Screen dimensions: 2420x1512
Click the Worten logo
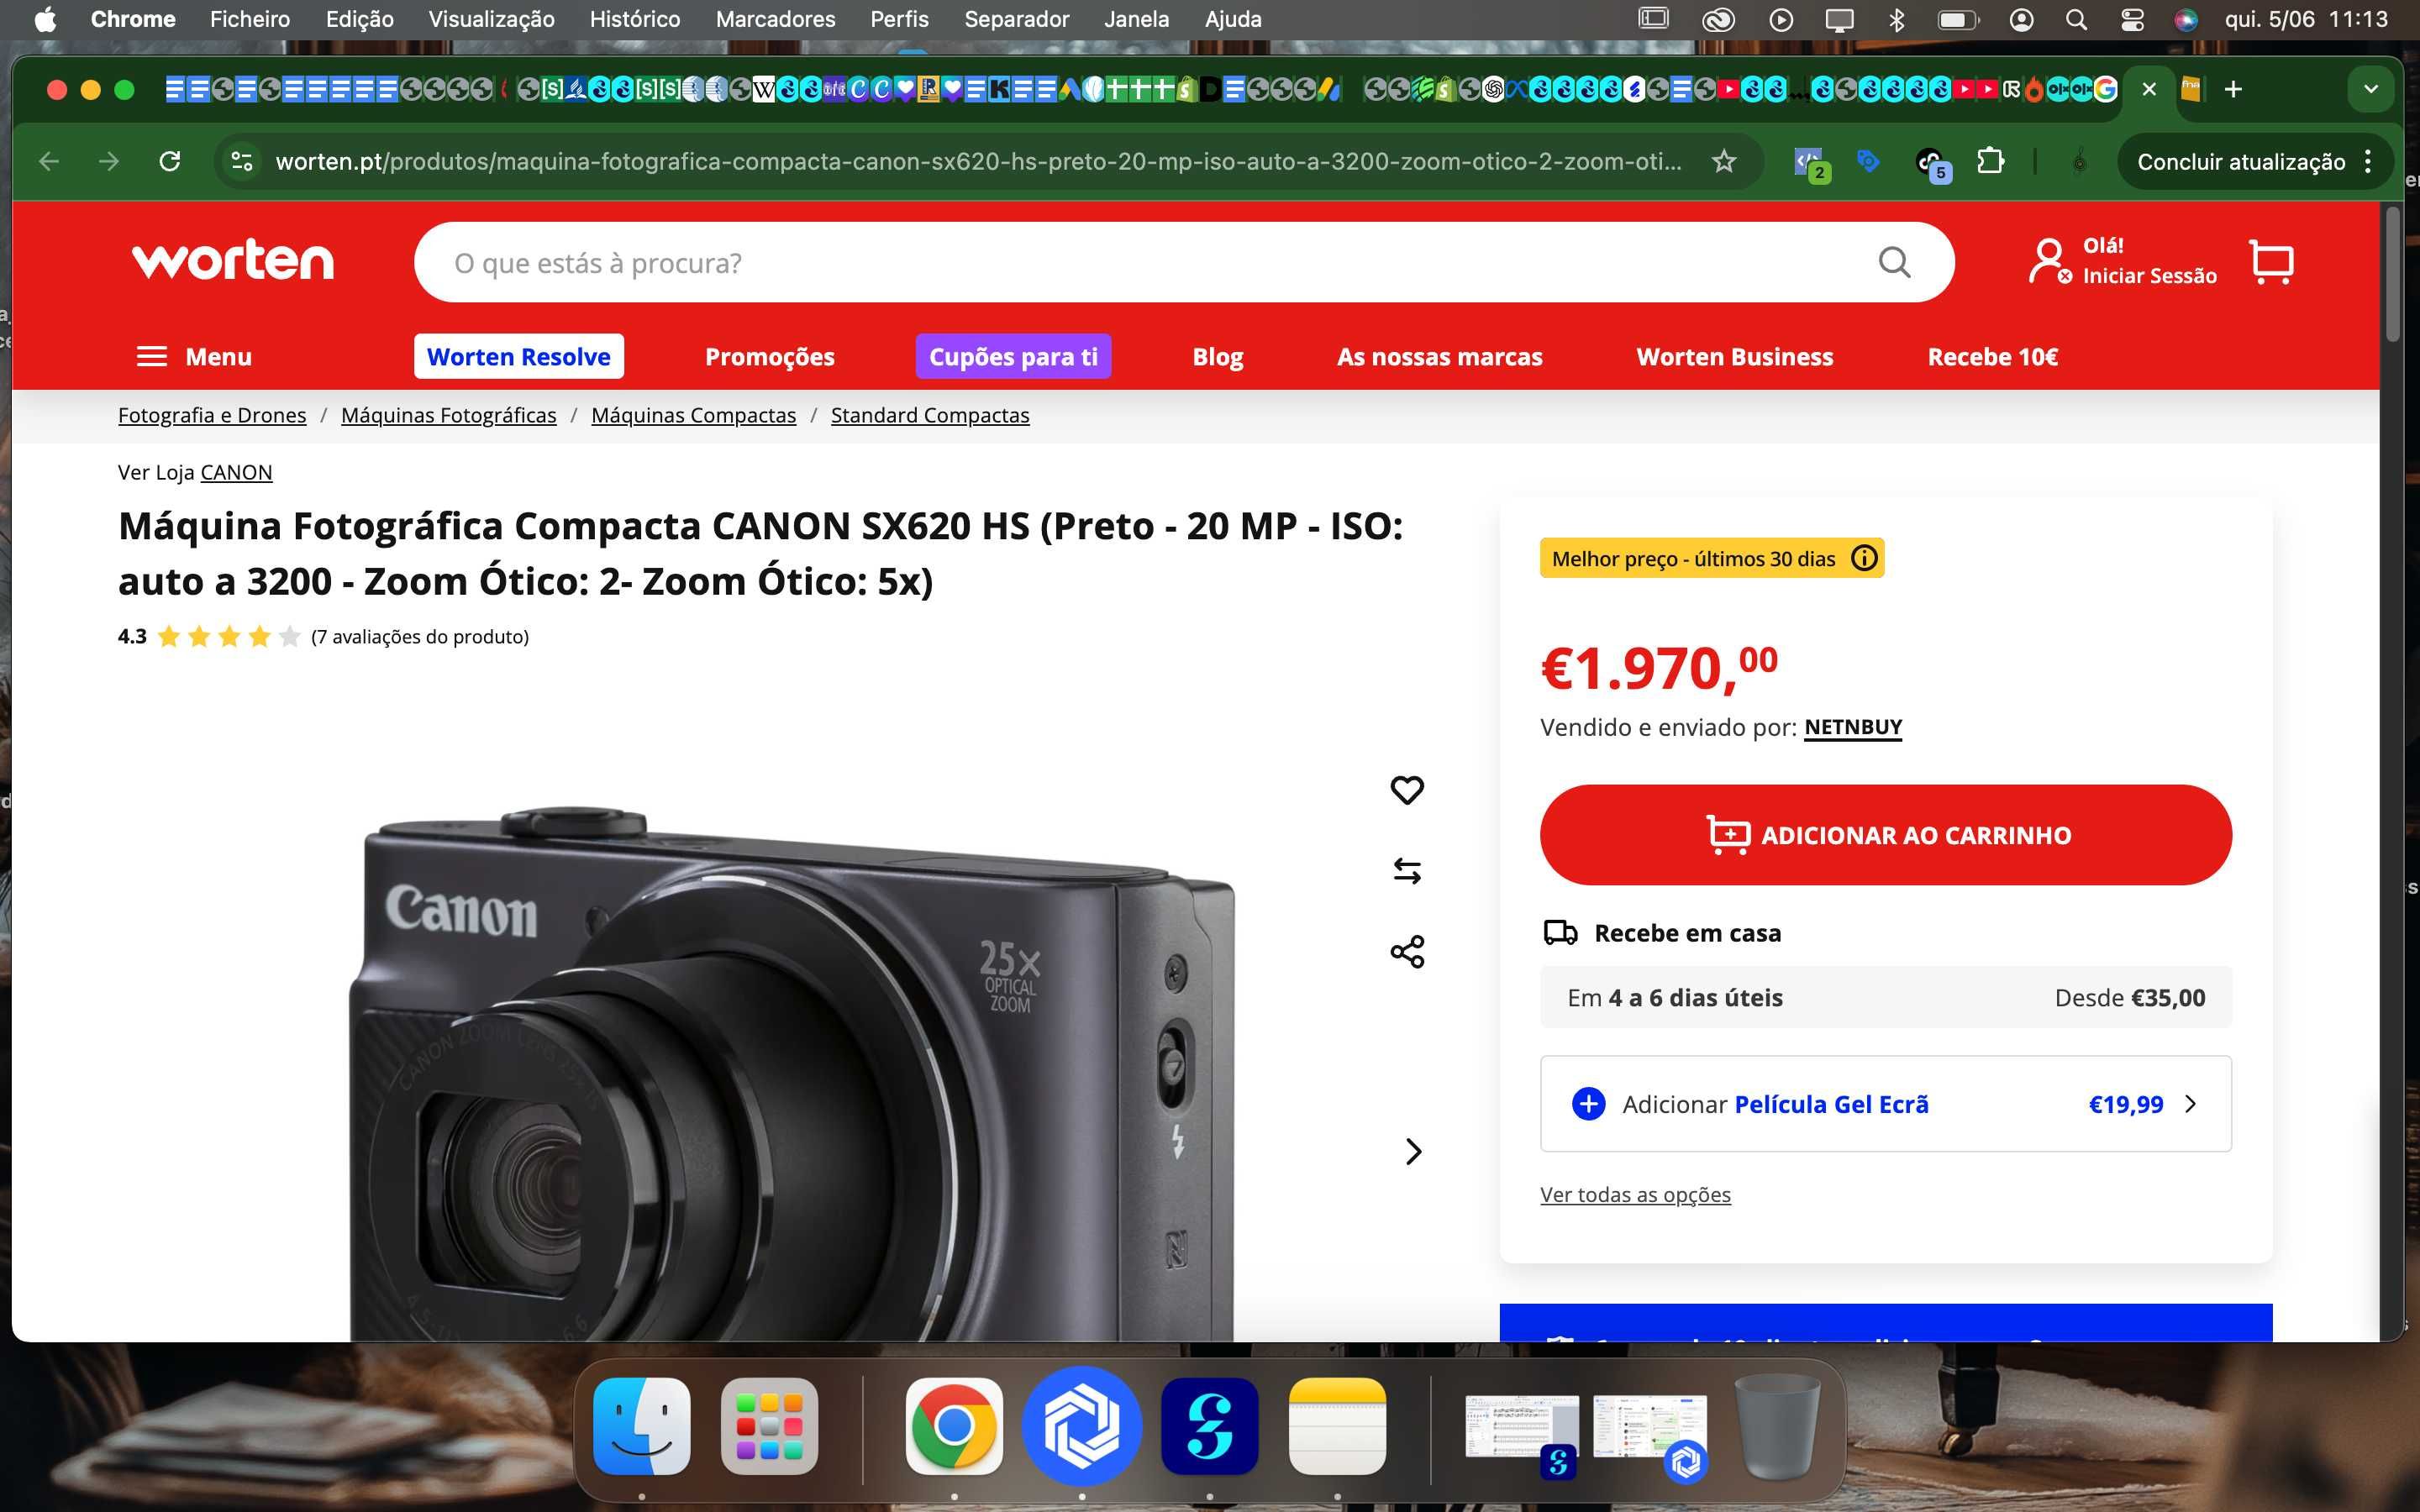point(232,261)
